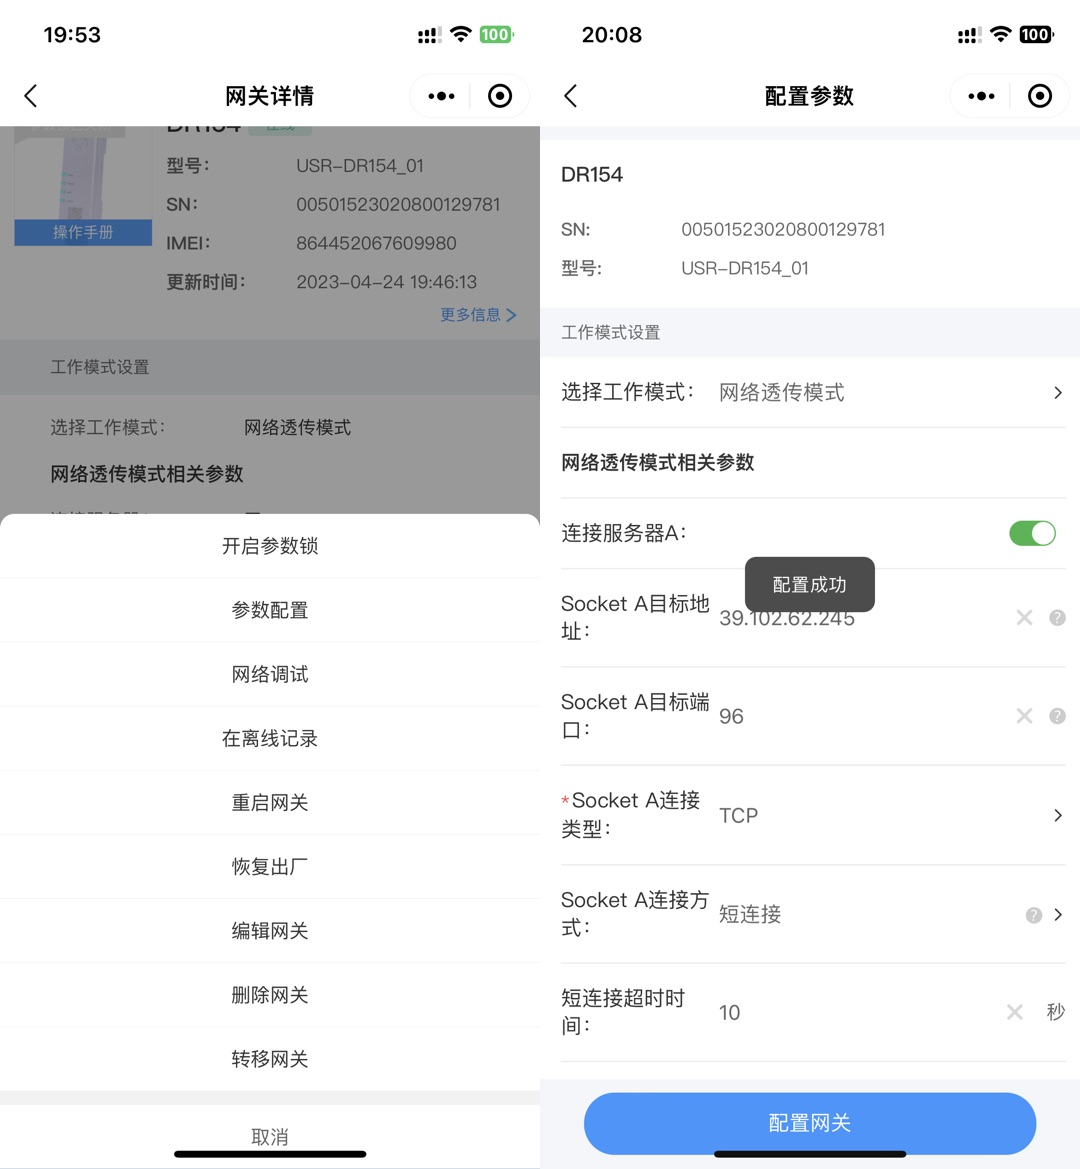The width and height of the screenshot is (1080, 1169).
Task: Tap the mini program close circle on 网关详情
Action: (500, 96)
